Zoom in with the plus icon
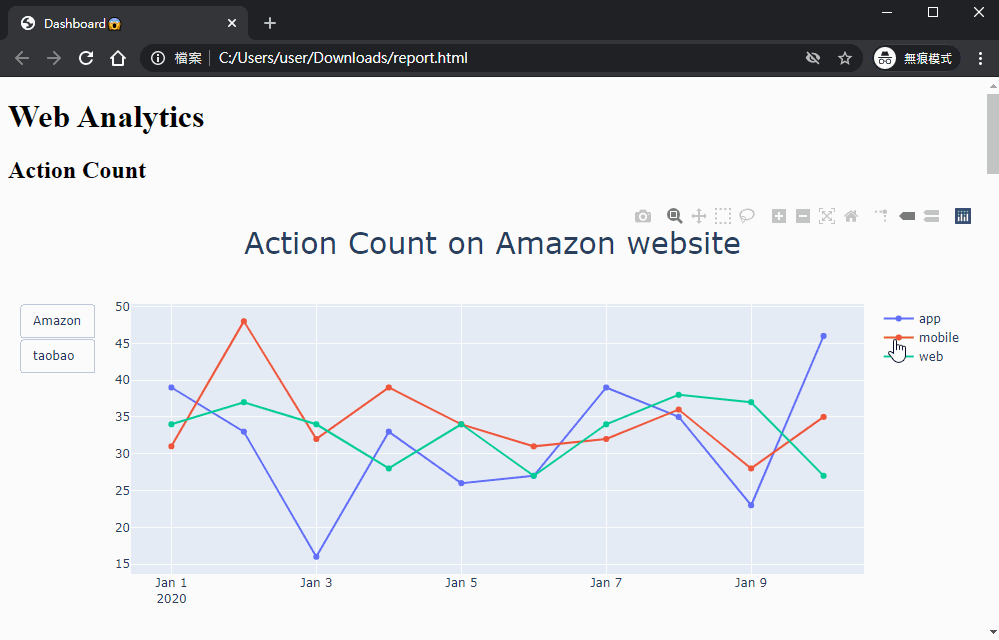This screenshot has height=640, width=999. (x=779, y=217)
